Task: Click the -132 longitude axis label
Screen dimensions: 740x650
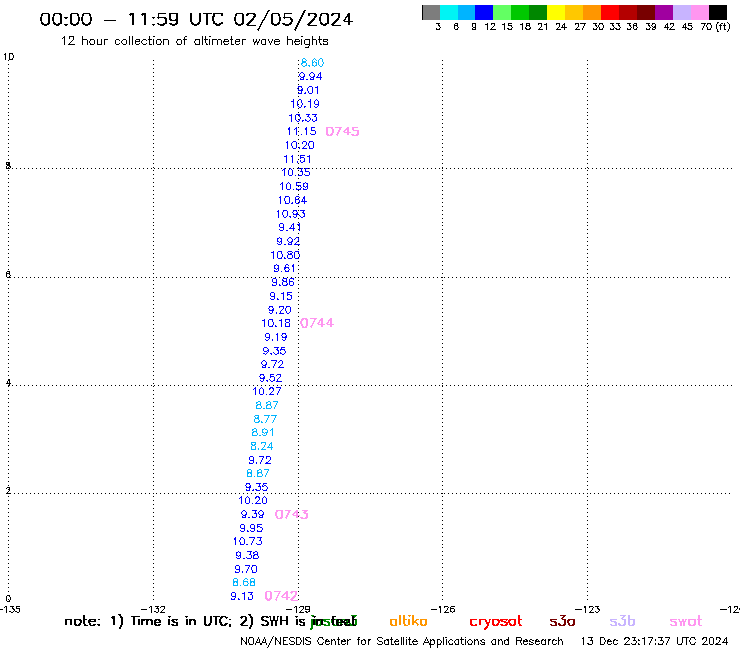Action: coord(153,609)
